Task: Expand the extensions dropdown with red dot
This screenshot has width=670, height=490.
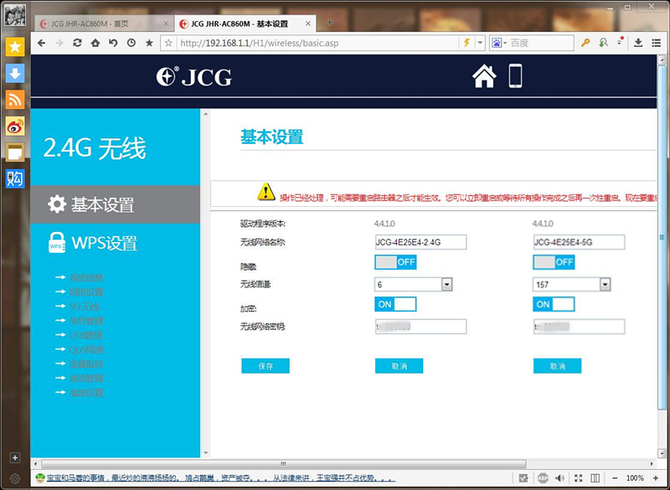Action: (x=620, y=42)
